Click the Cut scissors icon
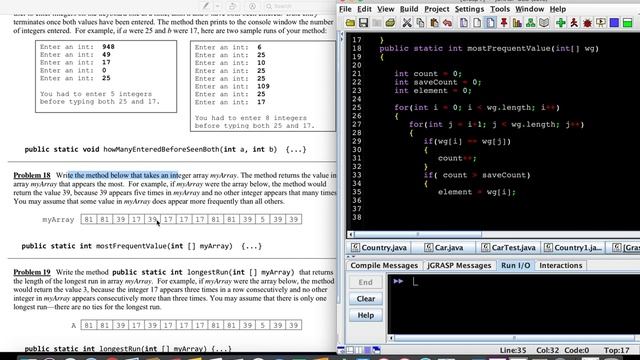 pos(407,23)
